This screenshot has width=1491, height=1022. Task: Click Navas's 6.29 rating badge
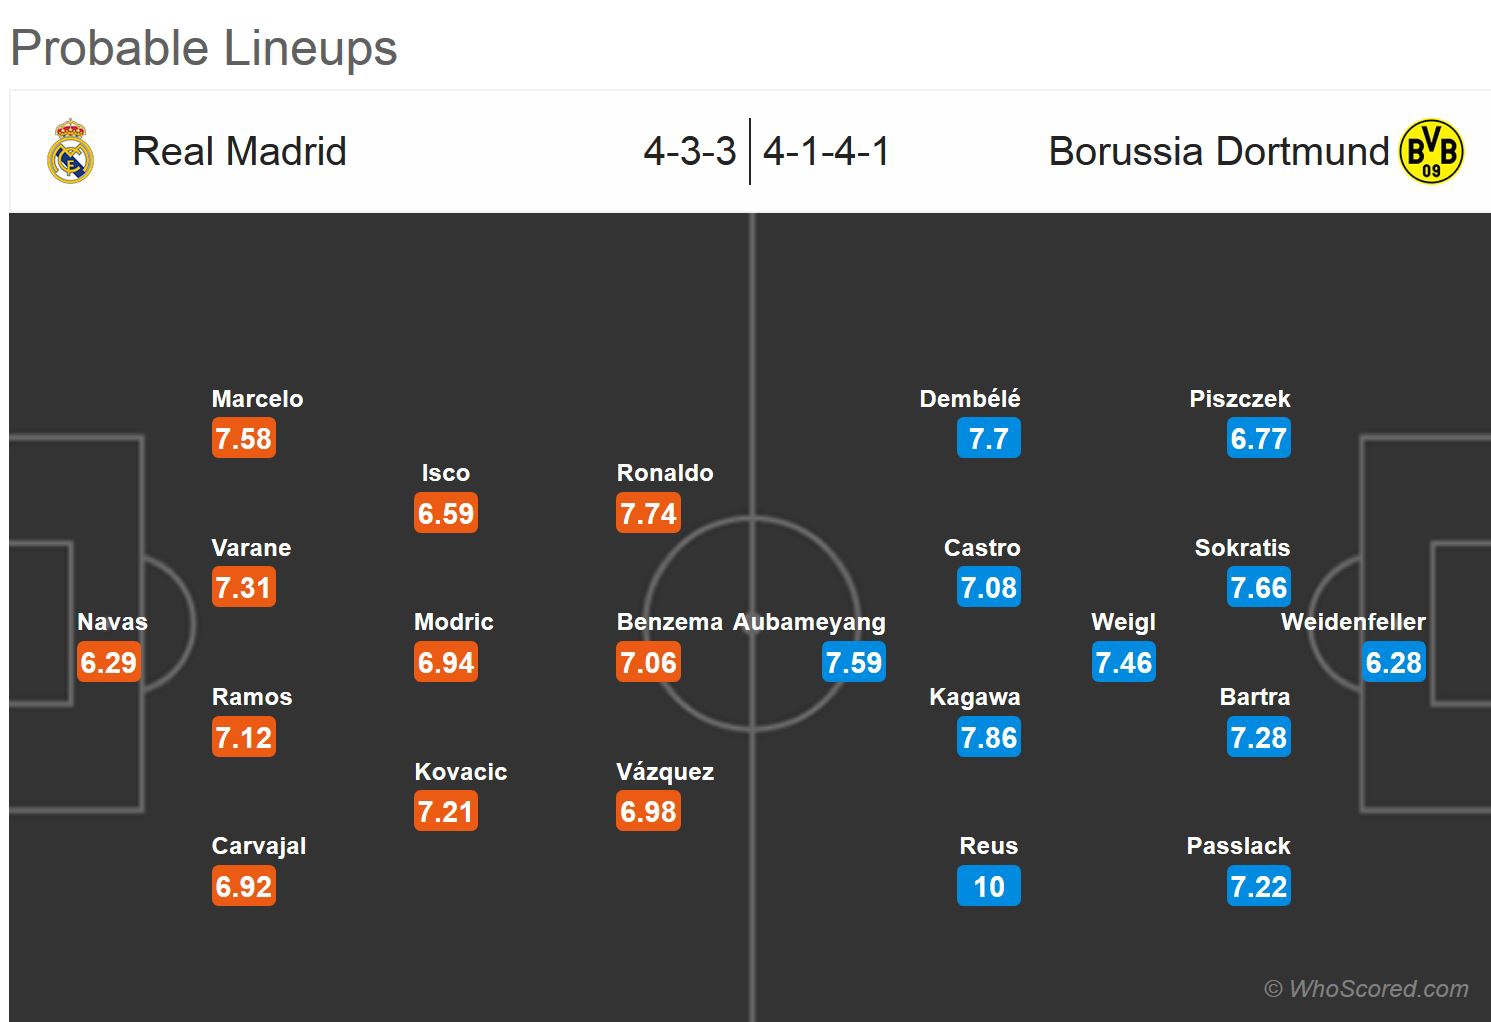108,662
